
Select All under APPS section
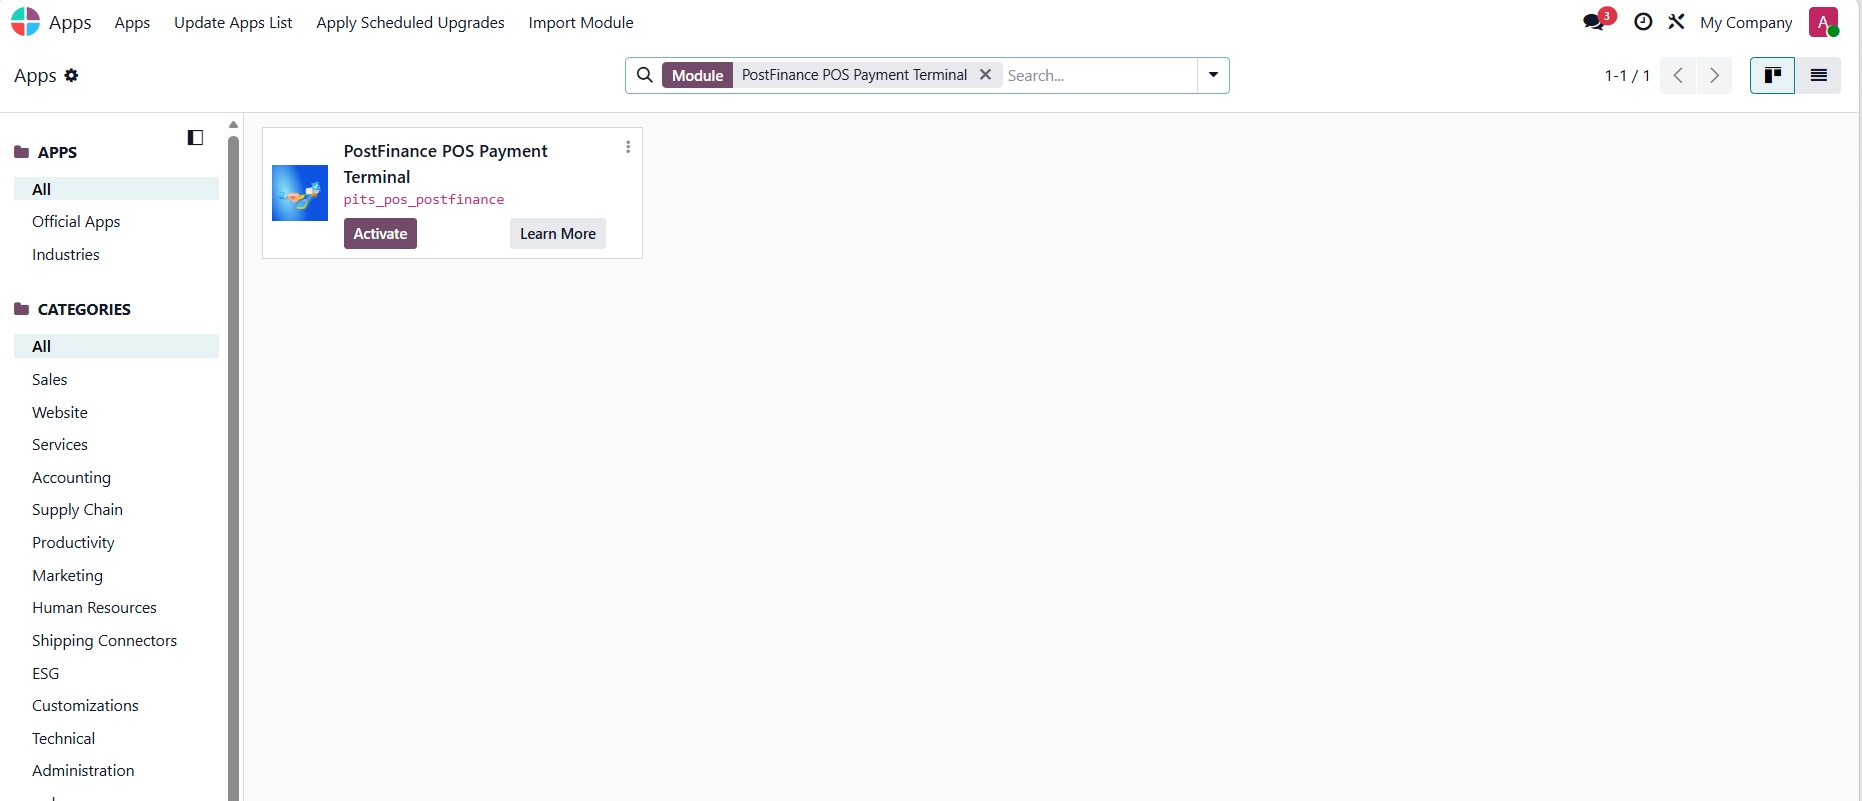pyautogui.click(x=116, y=189)
